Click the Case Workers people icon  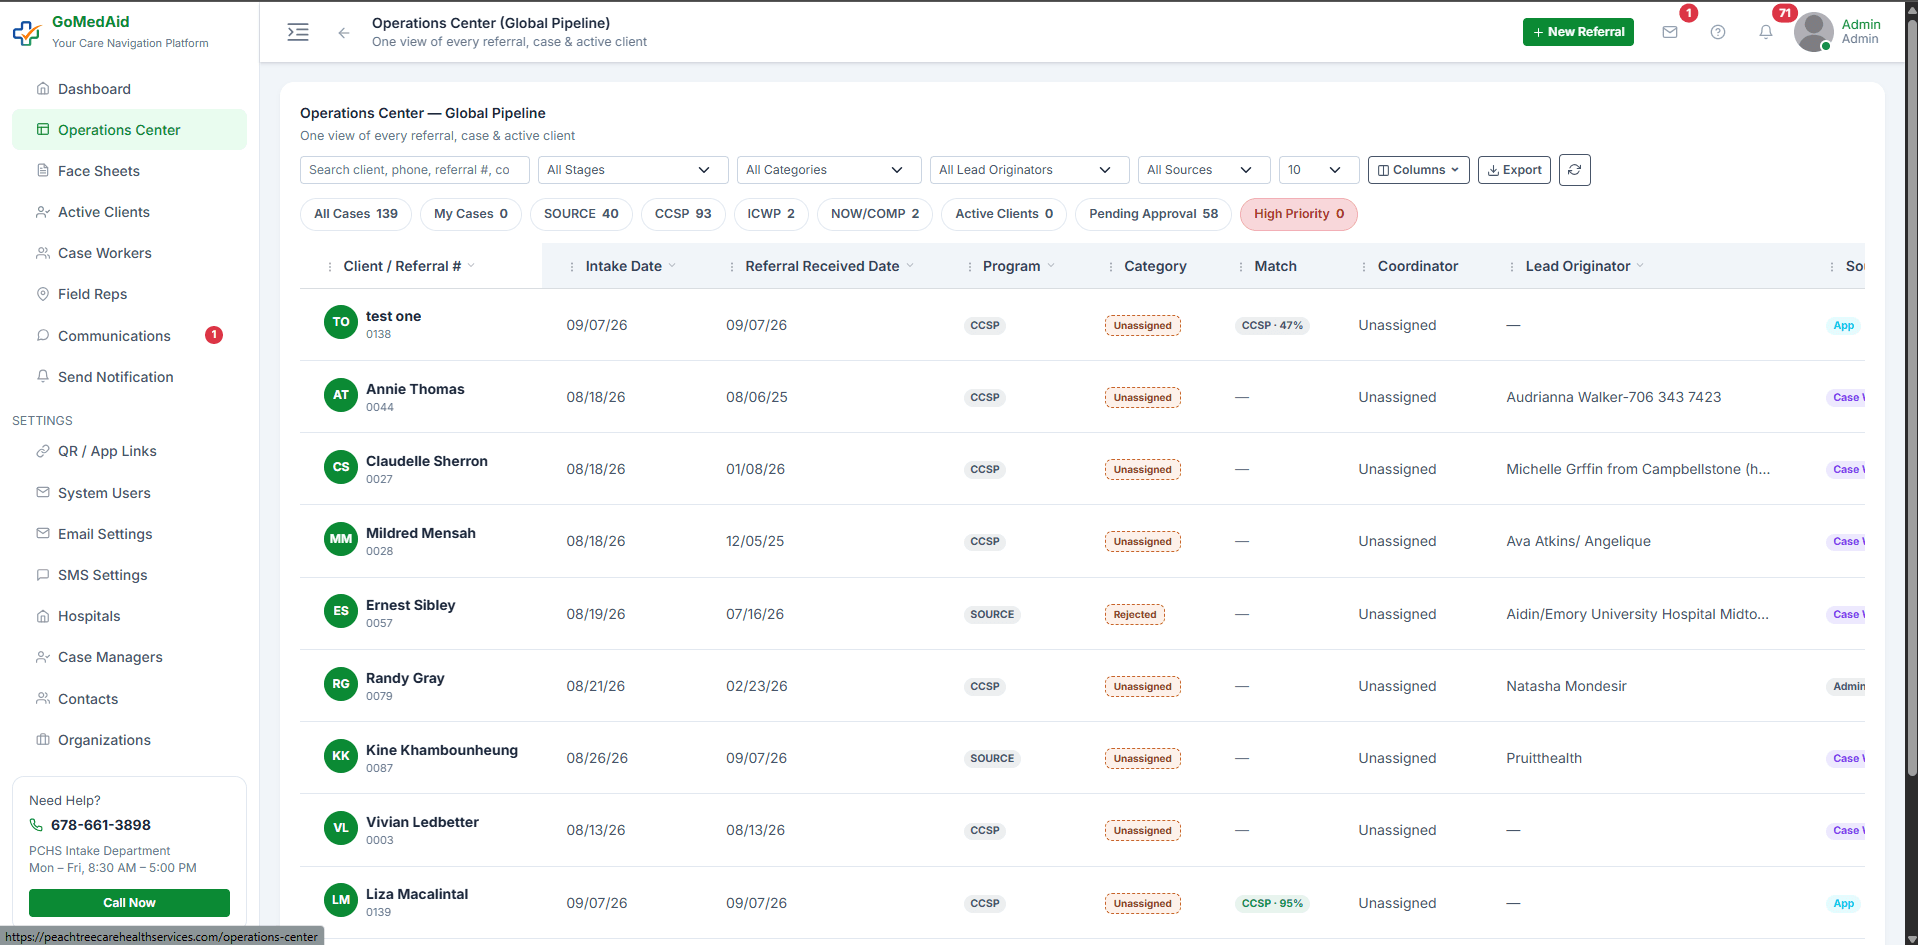tap(43, 253)
